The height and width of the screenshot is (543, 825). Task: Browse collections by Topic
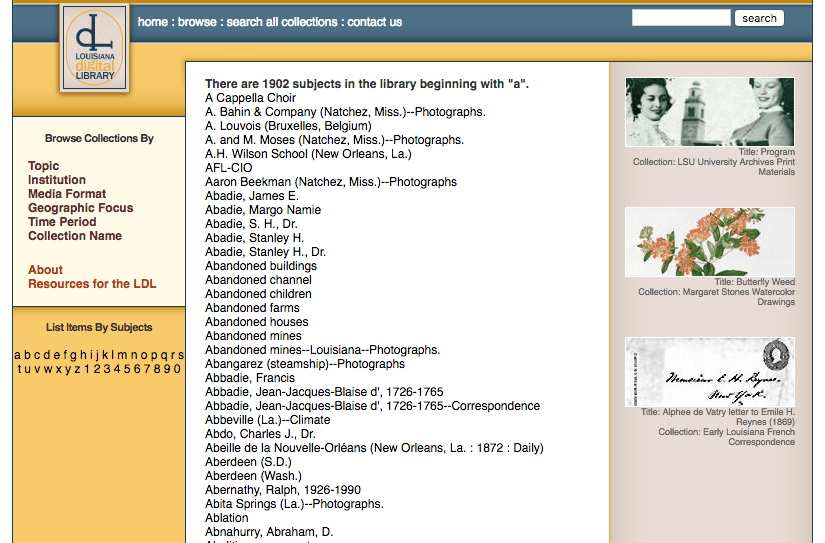click(x=44, y=166)
